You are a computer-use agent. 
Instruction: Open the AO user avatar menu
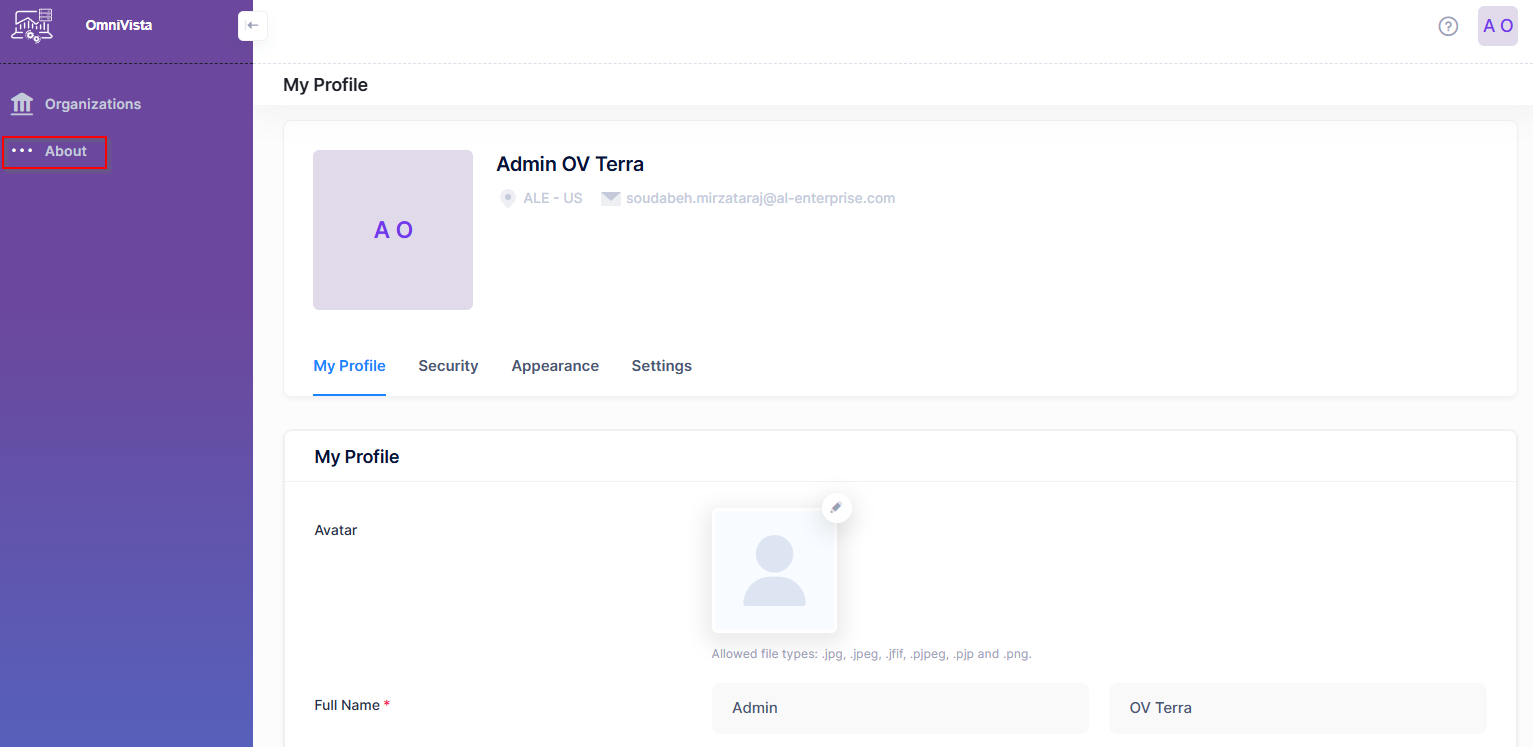pyautogui.click(x=1497, y=26)
